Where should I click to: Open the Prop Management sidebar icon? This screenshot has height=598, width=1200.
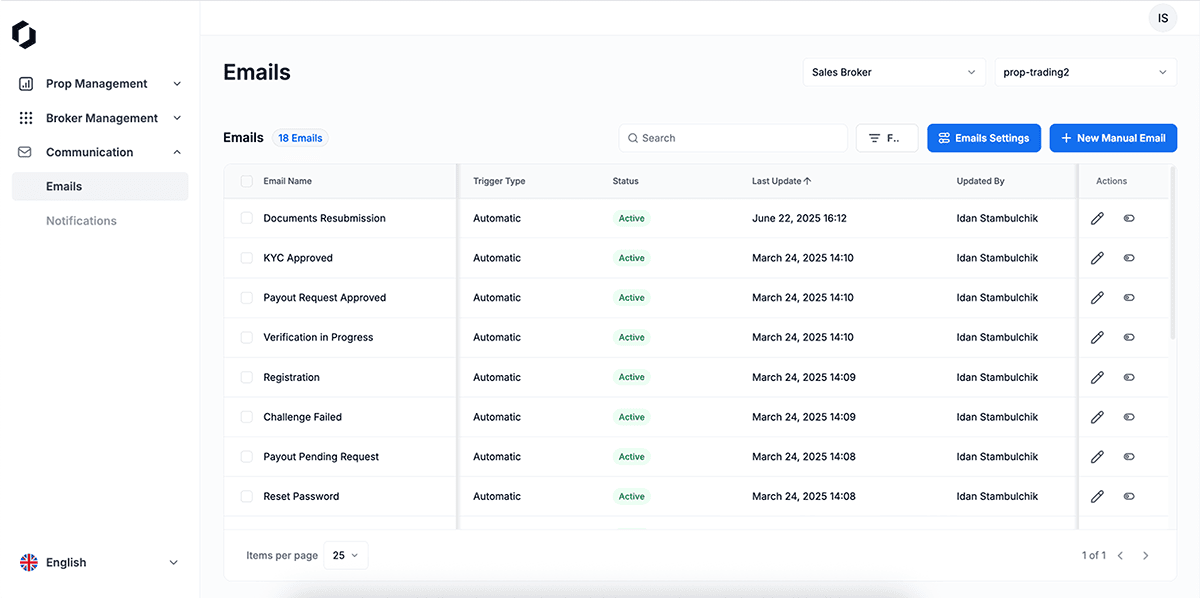(x=27, y=84)
